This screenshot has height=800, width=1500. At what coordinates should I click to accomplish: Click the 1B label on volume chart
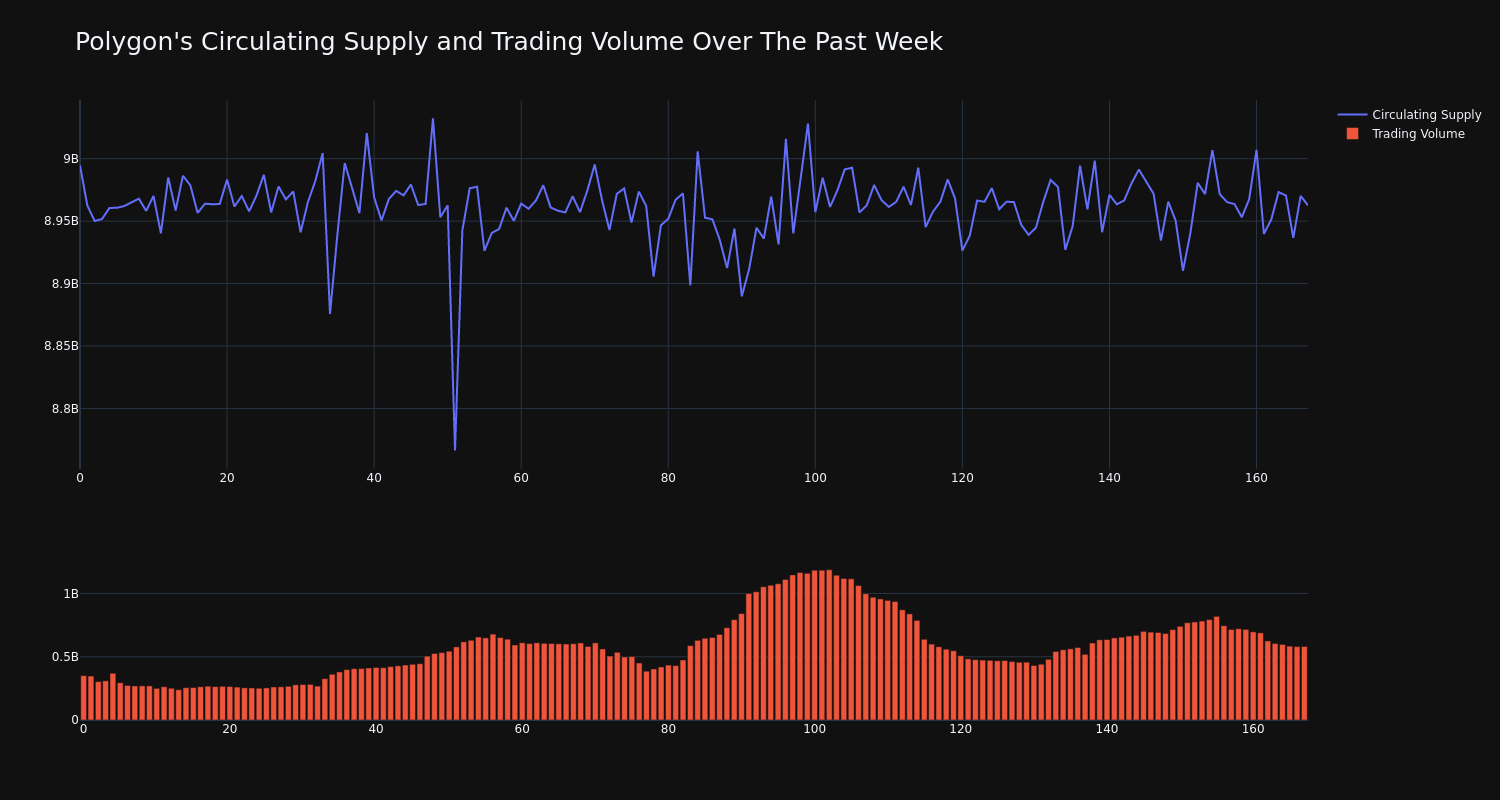tap(70, 594)
